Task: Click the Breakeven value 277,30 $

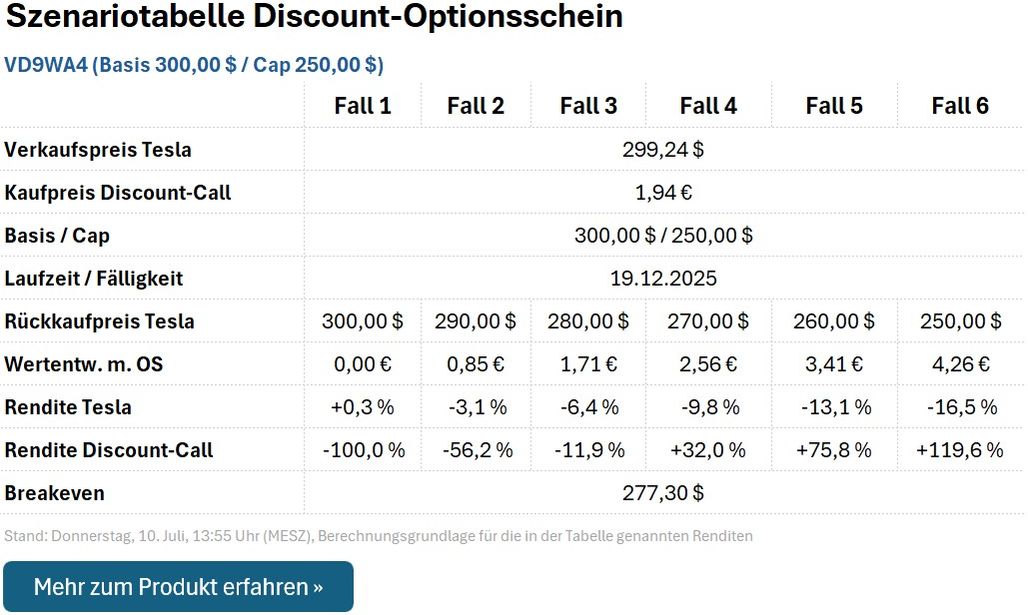Action: 663,493
